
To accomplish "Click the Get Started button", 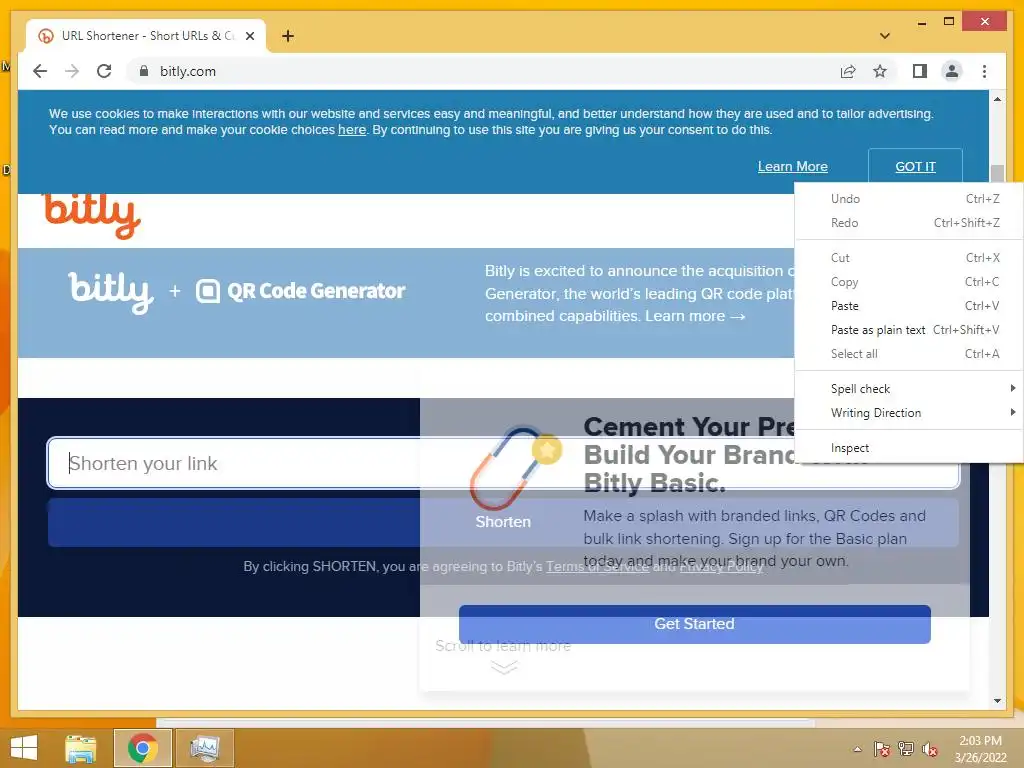I will (x=694, y=624).
